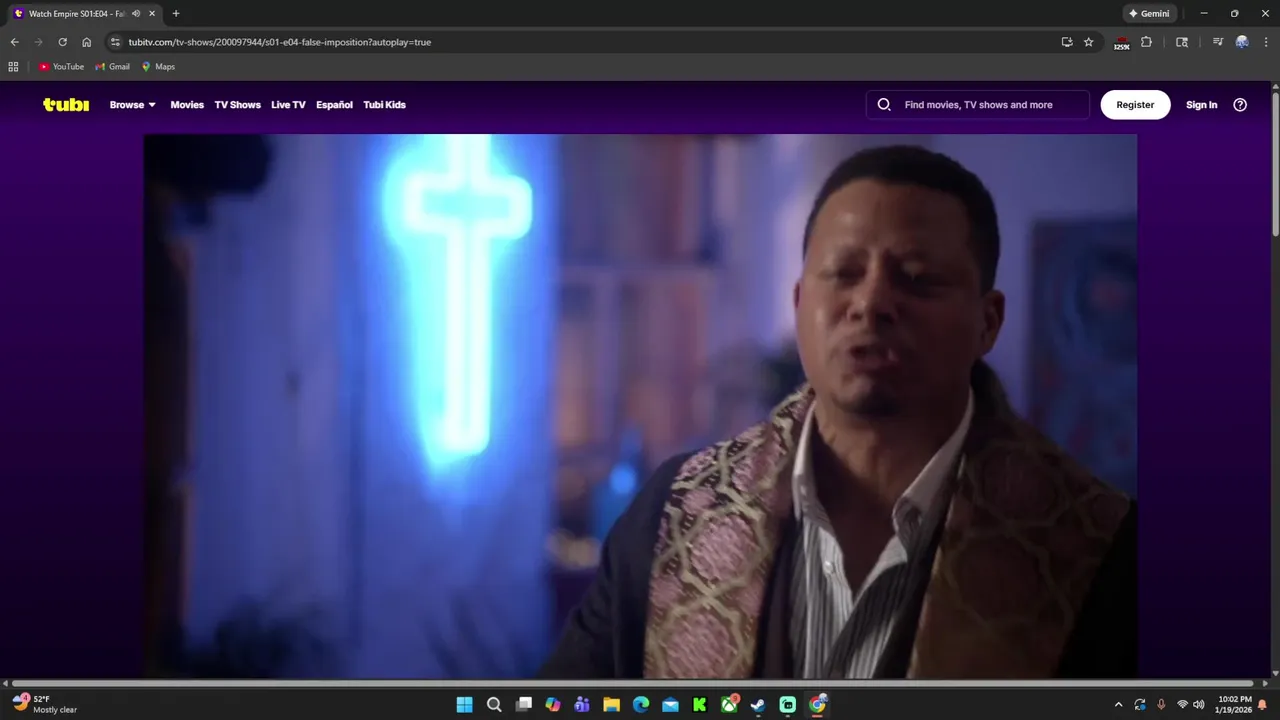Open Mail app on taskbar

(x=670, y=705)
